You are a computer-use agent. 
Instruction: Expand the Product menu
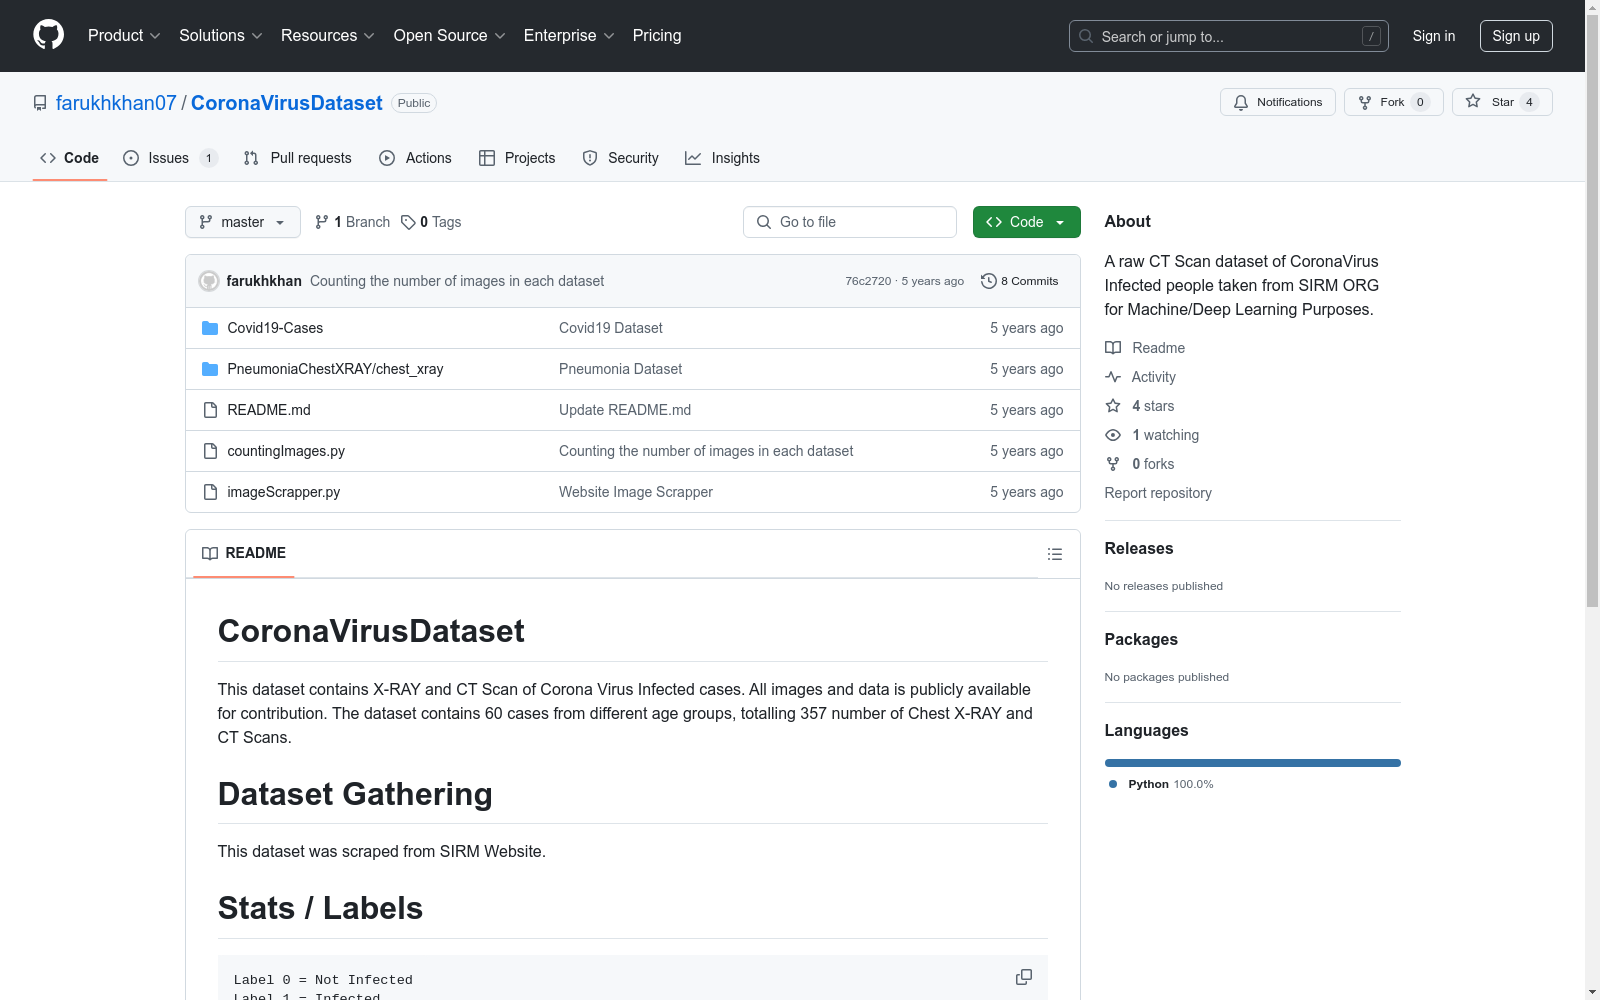click(x=124, y=36)
